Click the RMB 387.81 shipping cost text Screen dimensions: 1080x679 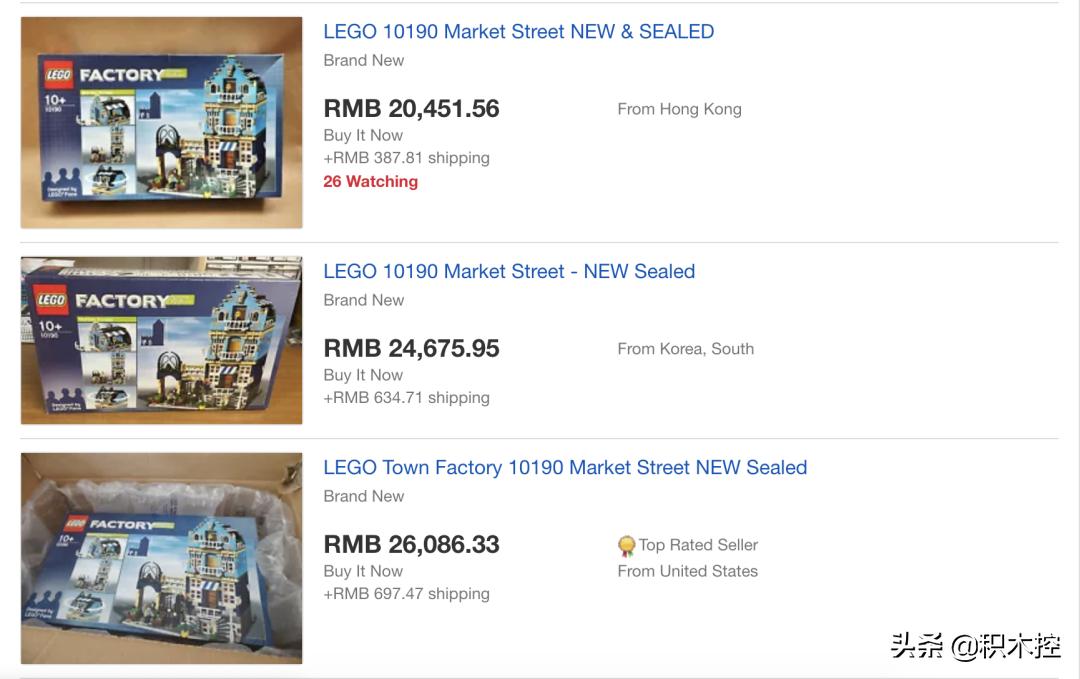coord(405,157)
